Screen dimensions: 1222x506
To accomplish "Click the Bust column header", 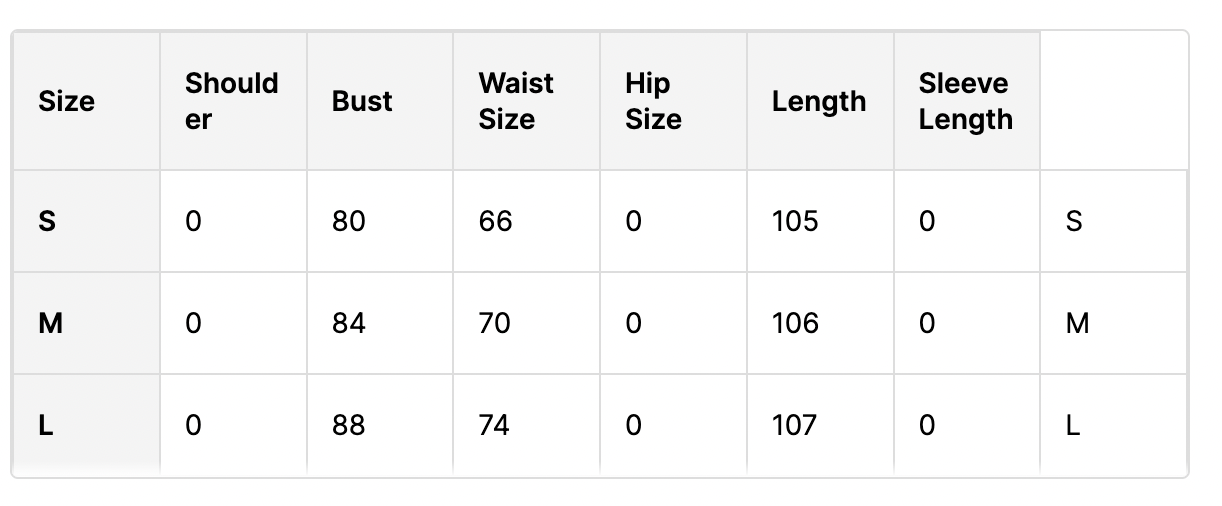I will click(x=380, y=101).
